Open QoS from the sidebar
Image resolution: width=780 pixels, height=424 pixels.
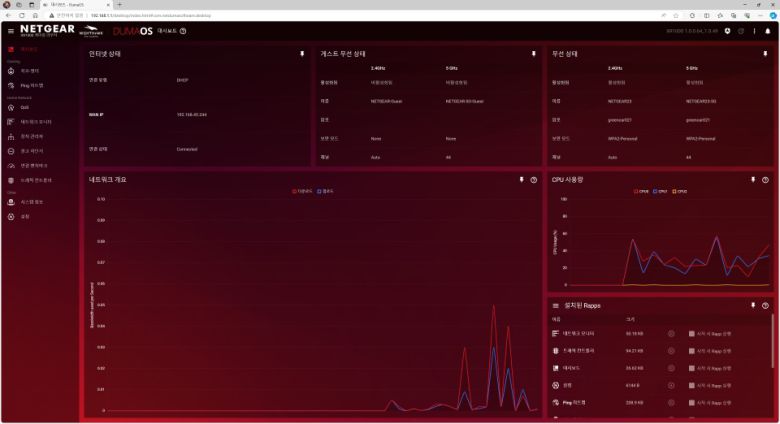point(25,107)
